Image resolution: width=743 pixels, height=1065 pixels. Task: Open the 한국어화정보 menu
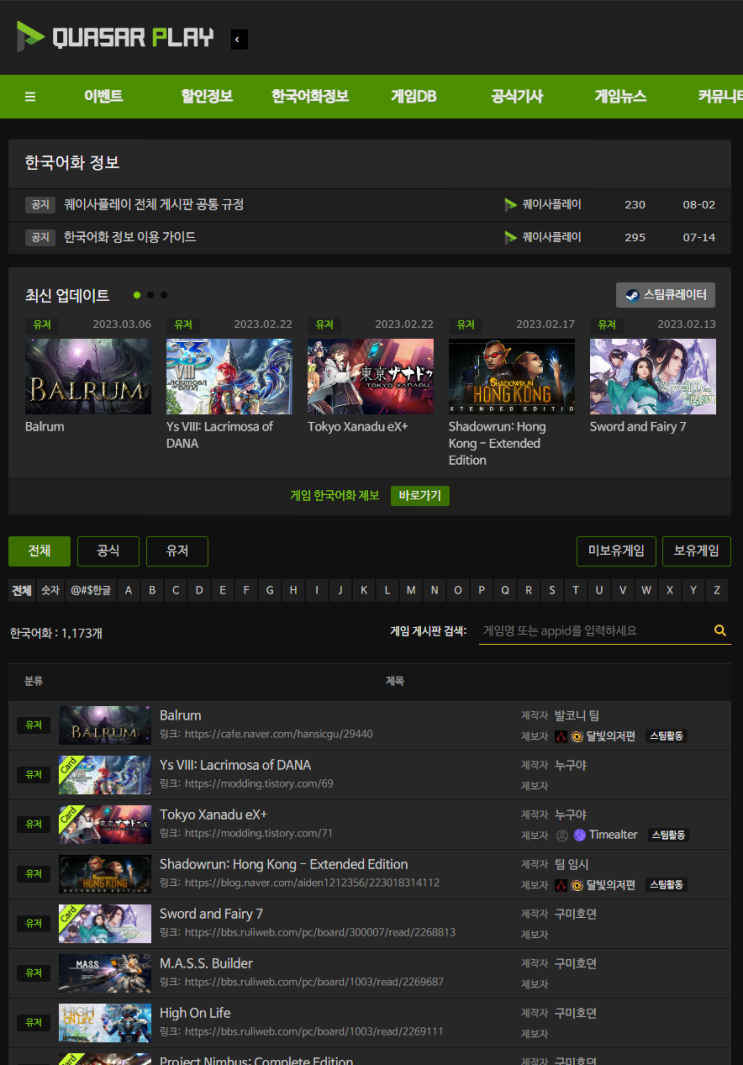click(x=310, y=96)
